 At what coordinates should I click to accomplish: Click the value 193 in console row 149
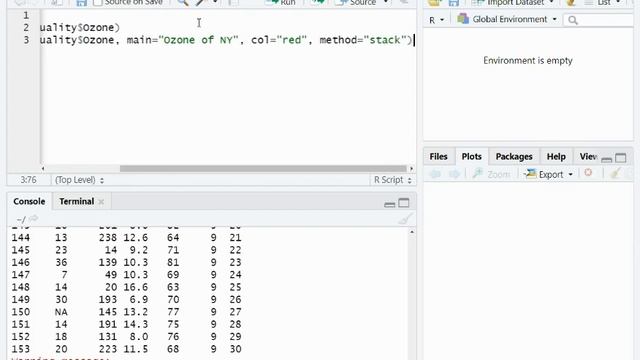(108, 300)
